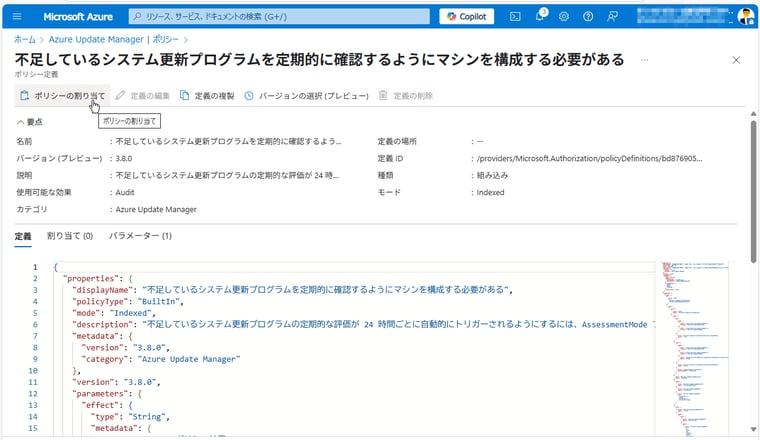
Task: Click the page vertical scrollbar thumb
Action: click(753, 191)
